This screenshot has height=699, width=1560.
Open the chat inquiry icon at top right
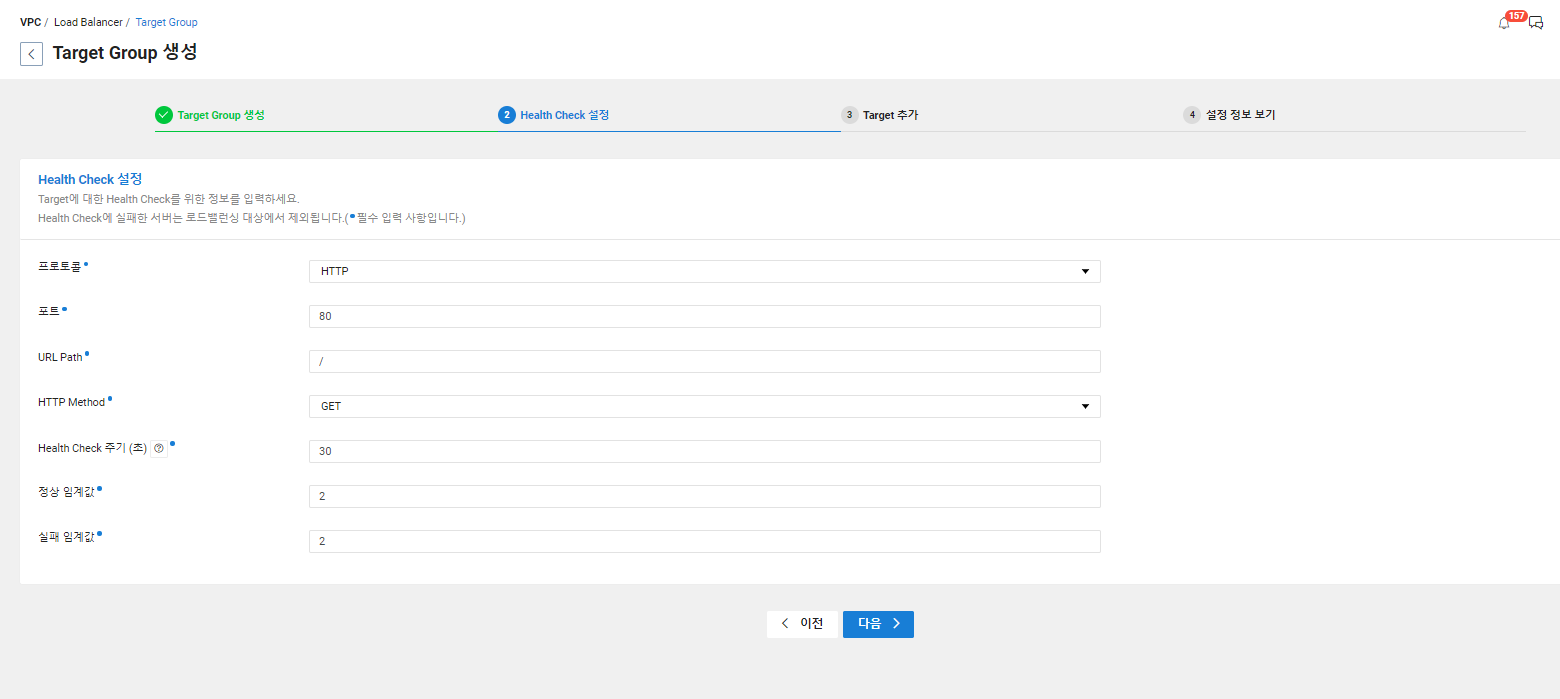[x=1536, y=22]
